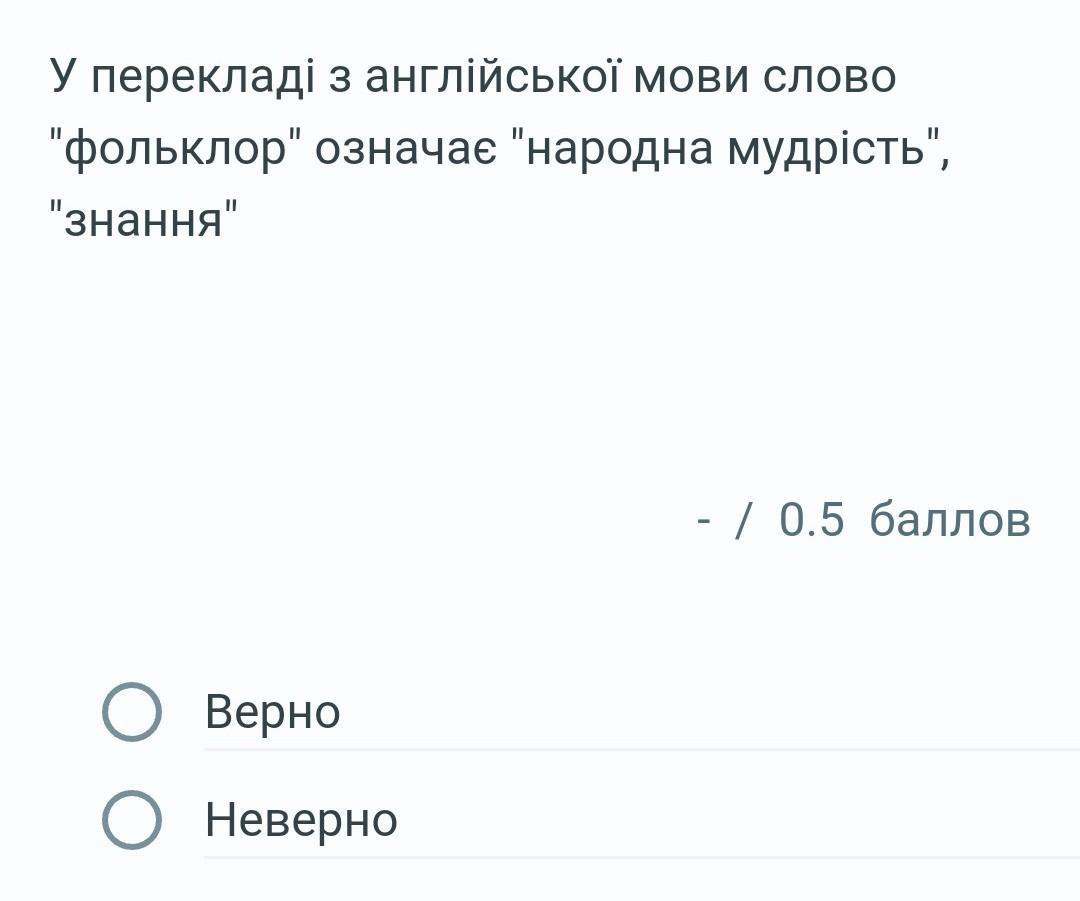Select the "Верно" radio button
The image size is (1080, 901).
131,712
